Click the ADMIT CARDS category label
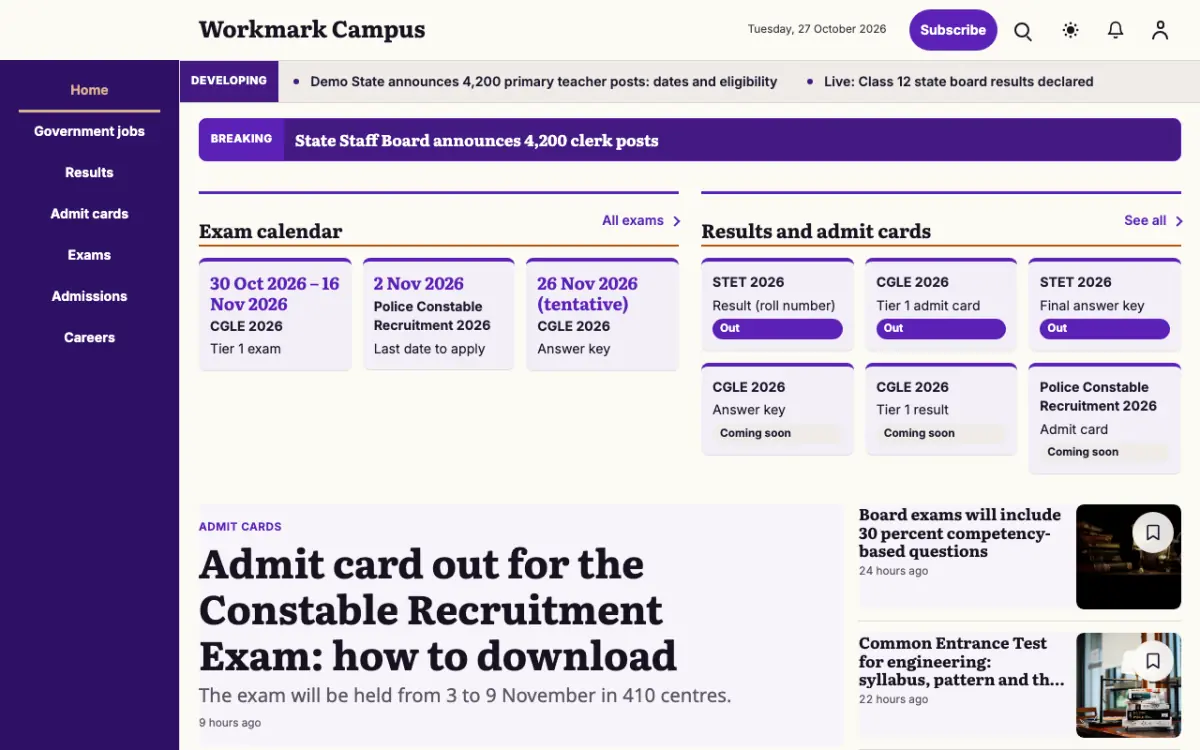Image resolution: width=1200 pixels, height=750 pixels. (240, 527)
